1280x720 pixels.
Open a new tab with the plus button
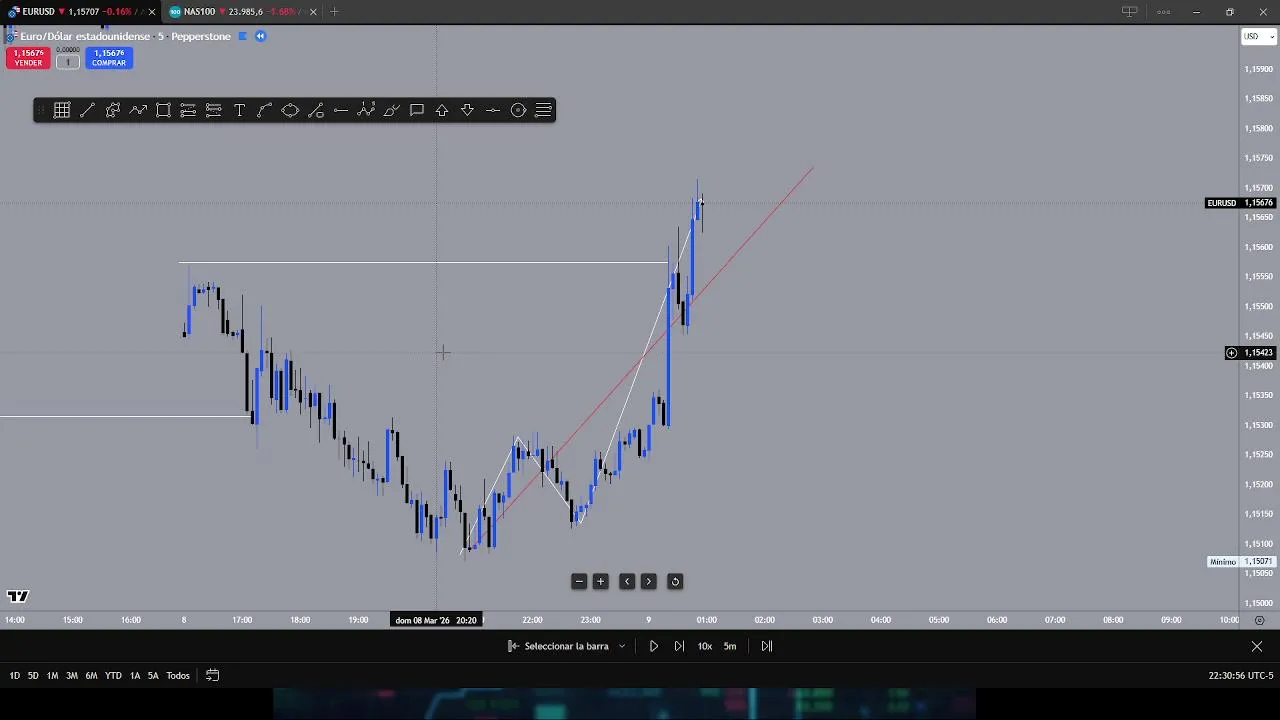[x=334, y=12]
